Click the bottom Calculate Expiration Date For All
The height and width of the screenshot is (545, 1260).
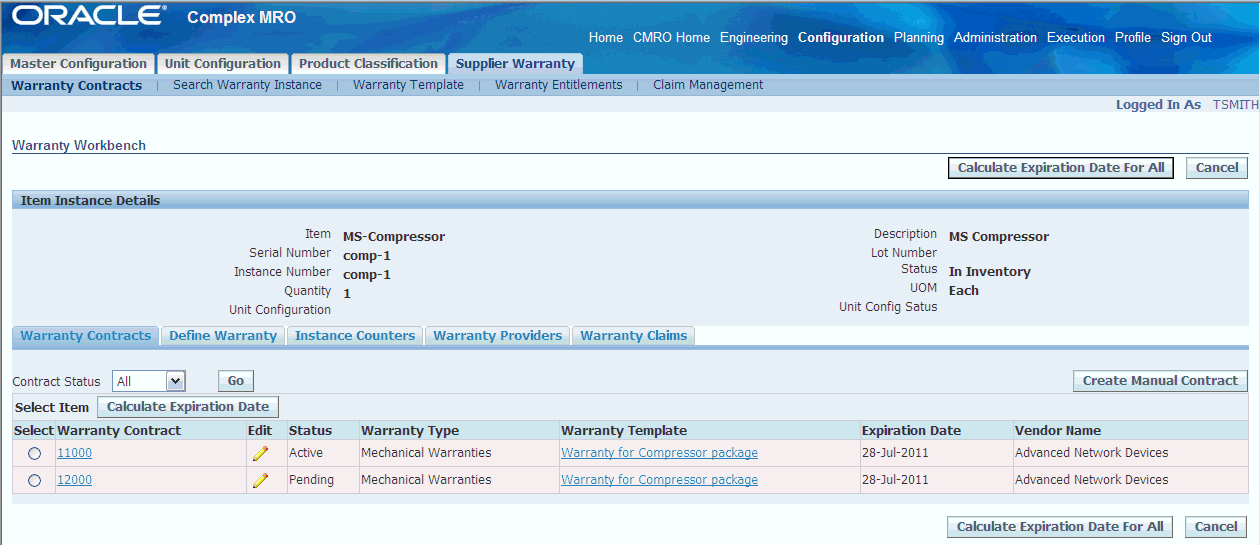pyautogui.click(x=1060, y=527)
